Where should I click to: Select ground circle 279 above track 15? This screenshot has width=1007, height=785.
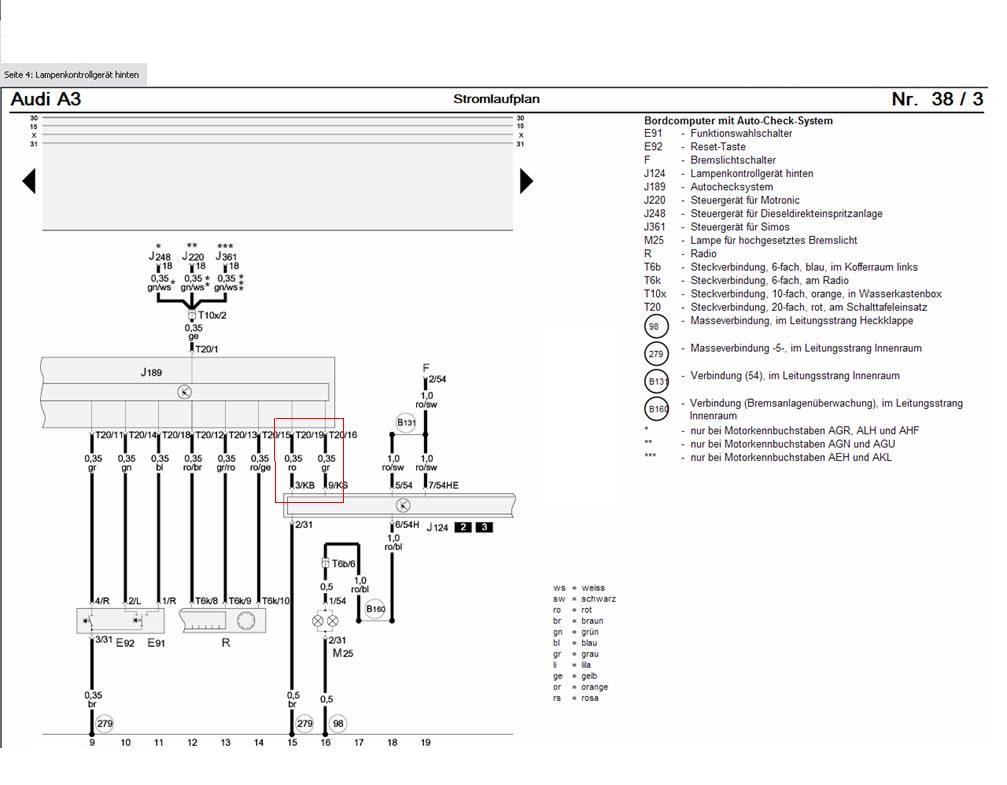point(305,723)
